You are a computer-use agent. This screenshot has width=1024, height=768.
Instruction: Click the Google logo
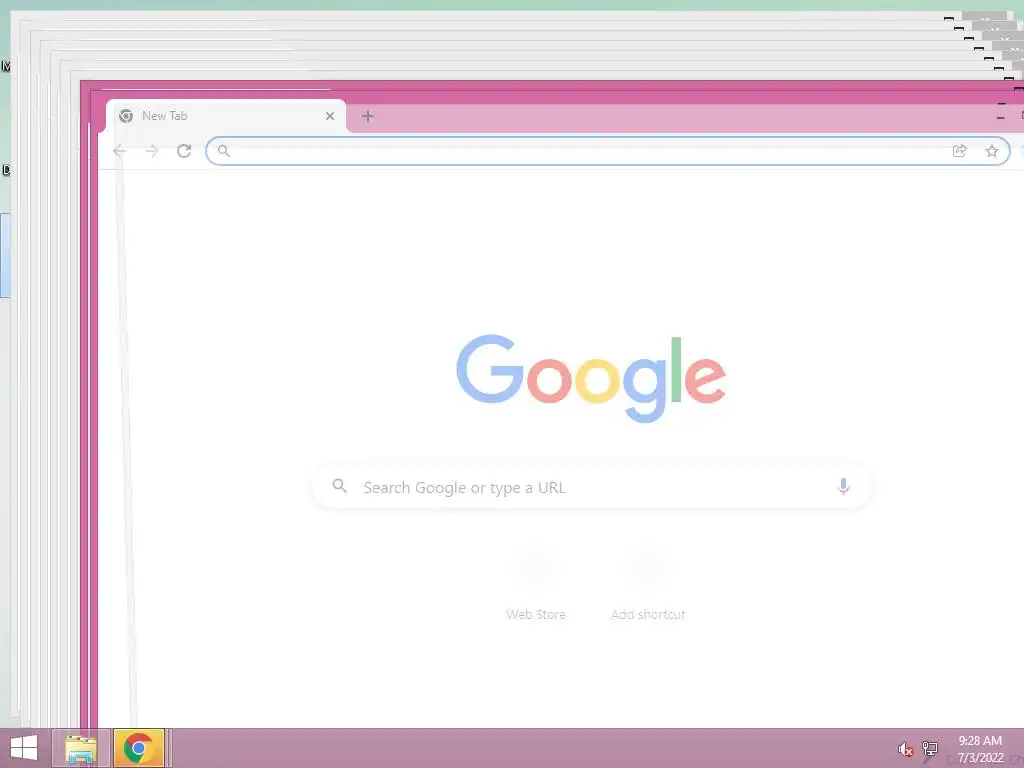591,378
